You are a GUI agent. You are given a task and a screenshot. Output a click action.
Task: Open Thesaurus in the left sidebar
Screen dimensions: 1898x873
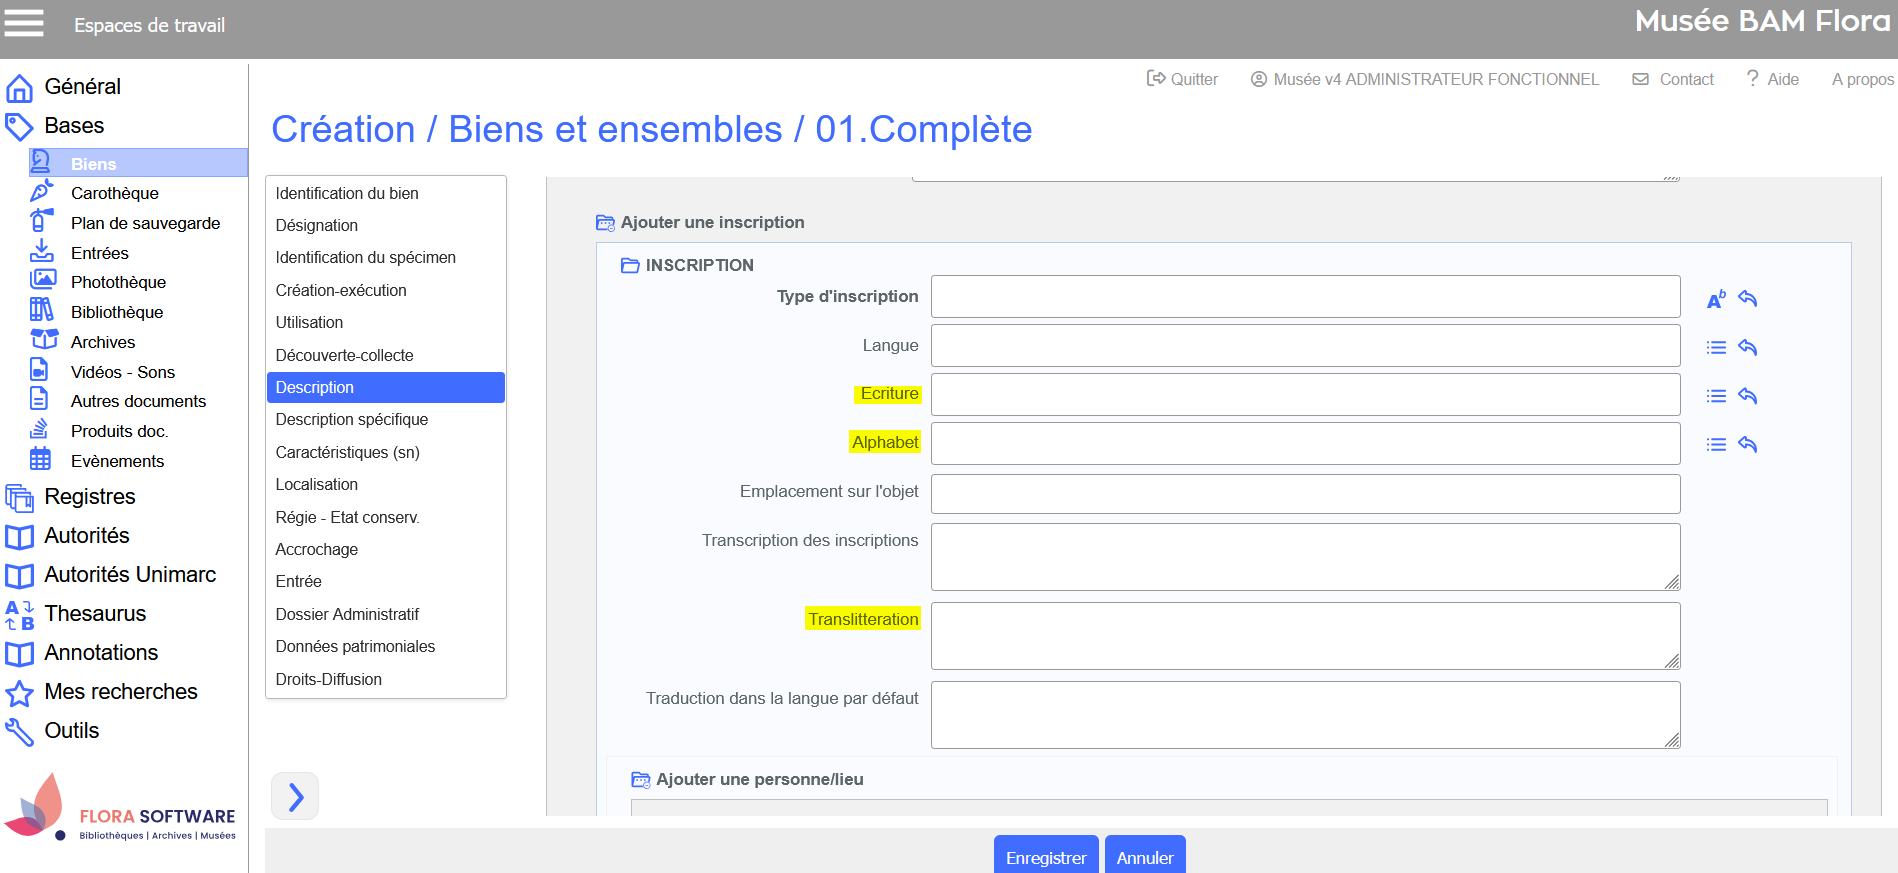95,613
